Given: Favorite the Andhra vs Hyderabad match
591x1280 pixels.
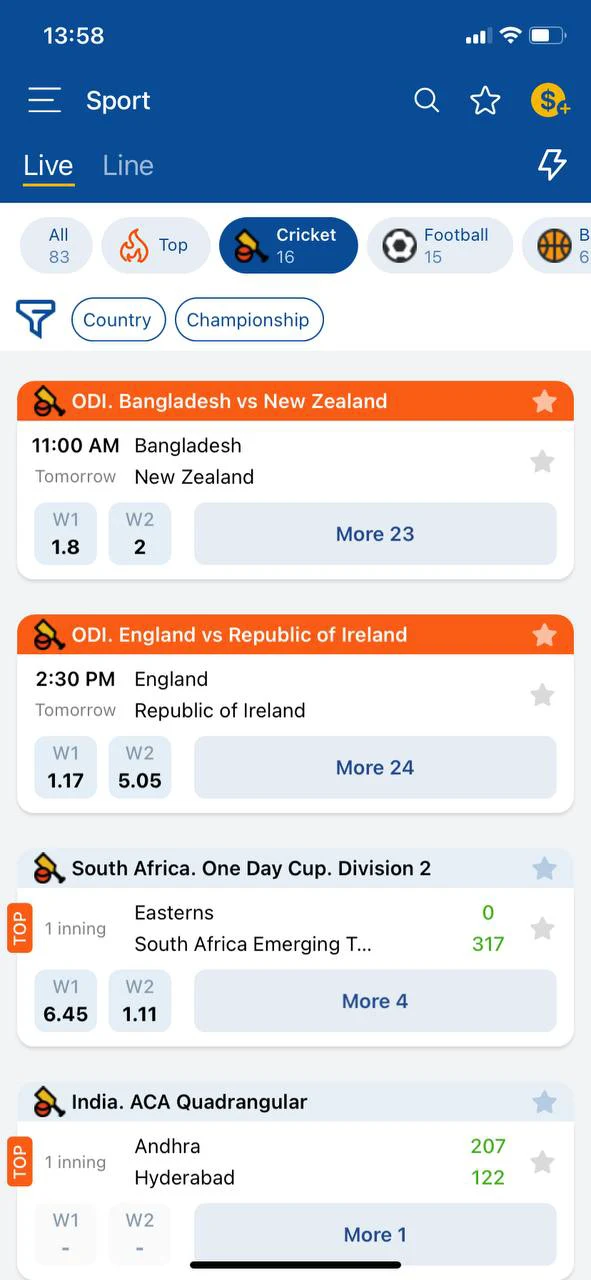Looking at the screenshot, I should click(543, 1162).
